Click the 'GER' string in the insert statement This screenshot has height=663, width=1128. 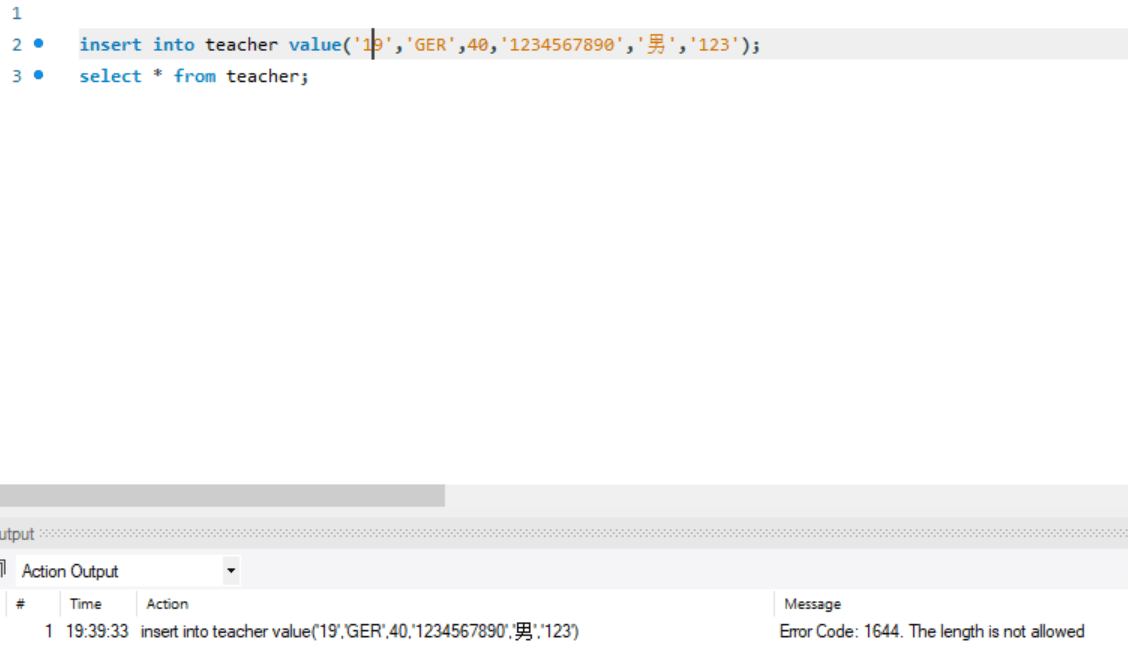[x=430, y=45]
